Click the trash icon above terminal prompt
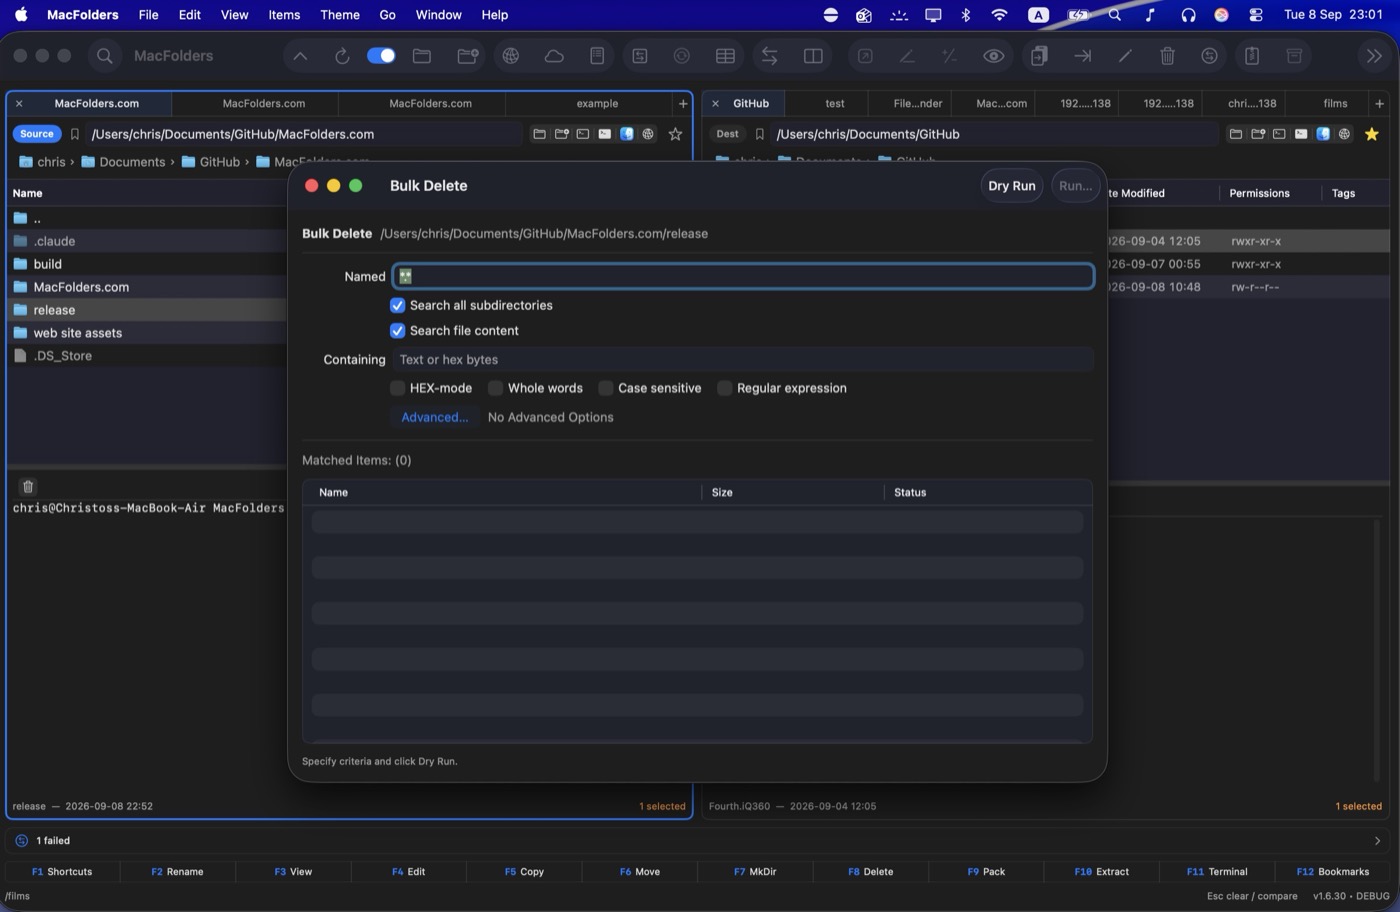Image resolution: width=1400 pixels, height=912 pixels. pyautogui.click(x=28, y=486)
